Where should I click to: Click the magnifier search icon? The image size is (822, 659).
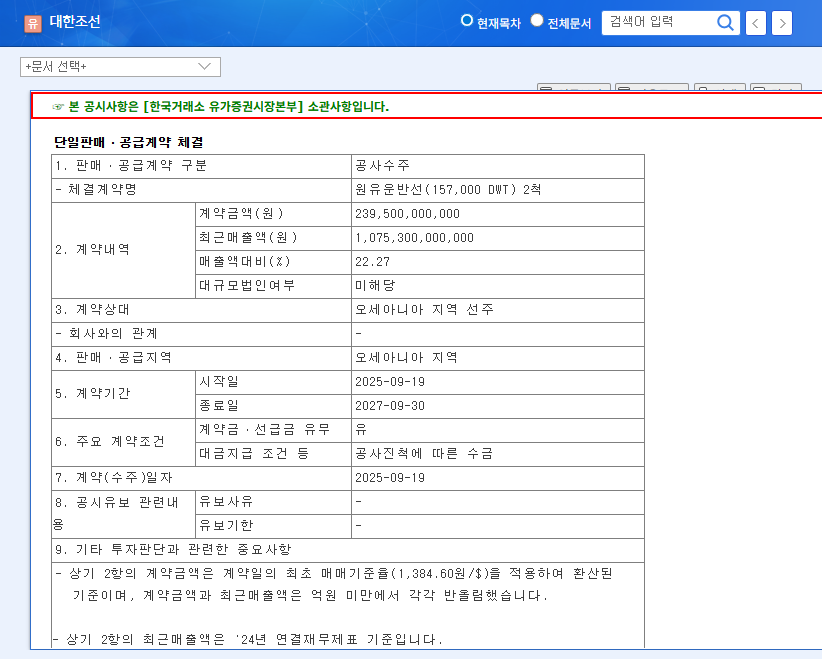(x=725, y=23)
